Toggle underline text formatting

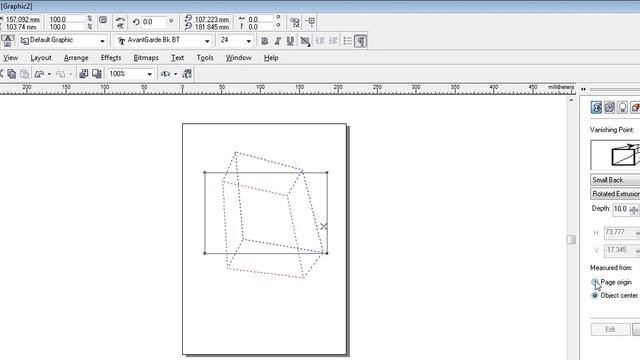pyautogui.click(x=290, y=41)
